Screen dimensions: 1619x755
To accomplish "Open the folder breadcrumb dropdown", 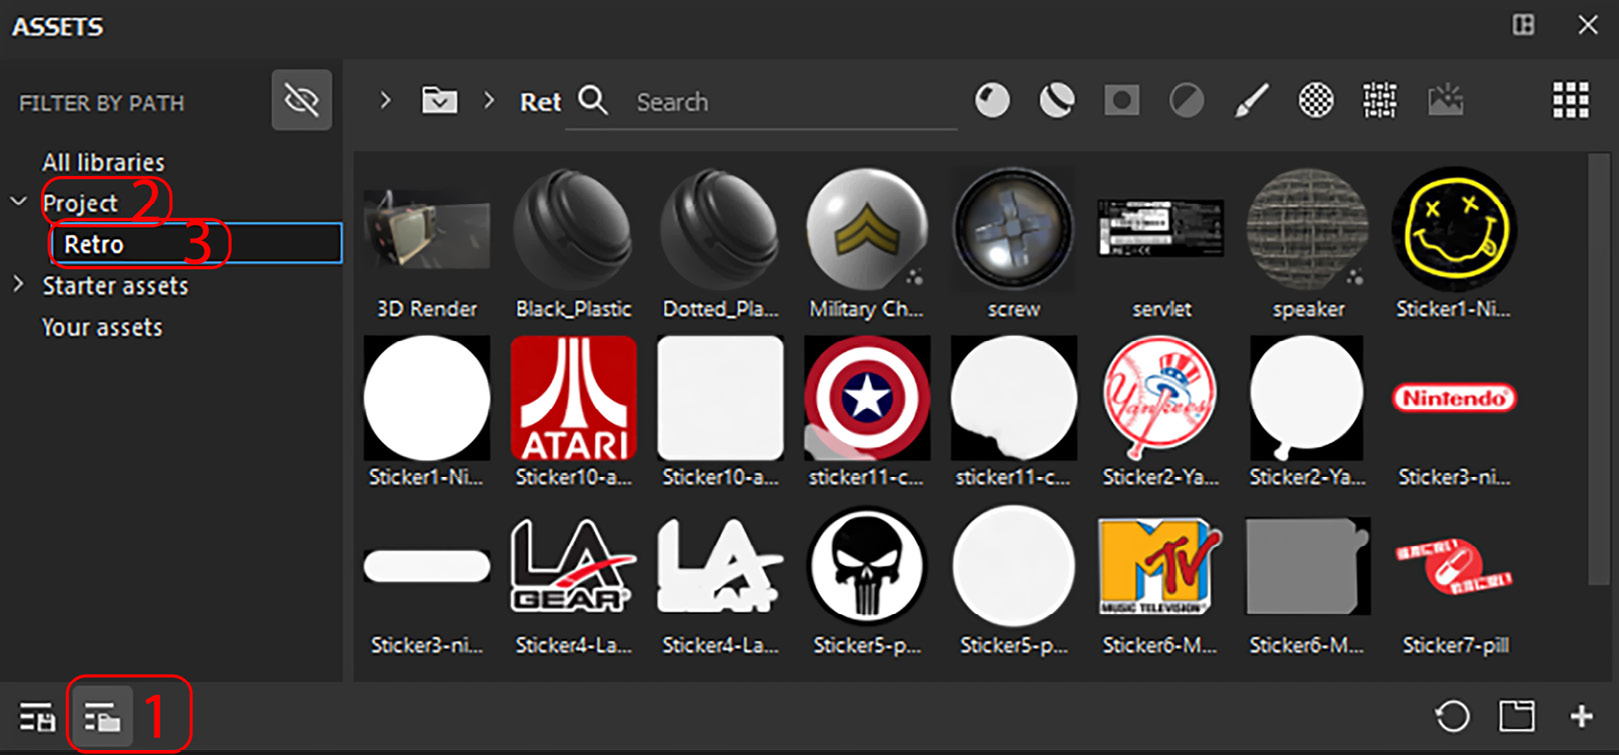I will (x=439, y=100).
